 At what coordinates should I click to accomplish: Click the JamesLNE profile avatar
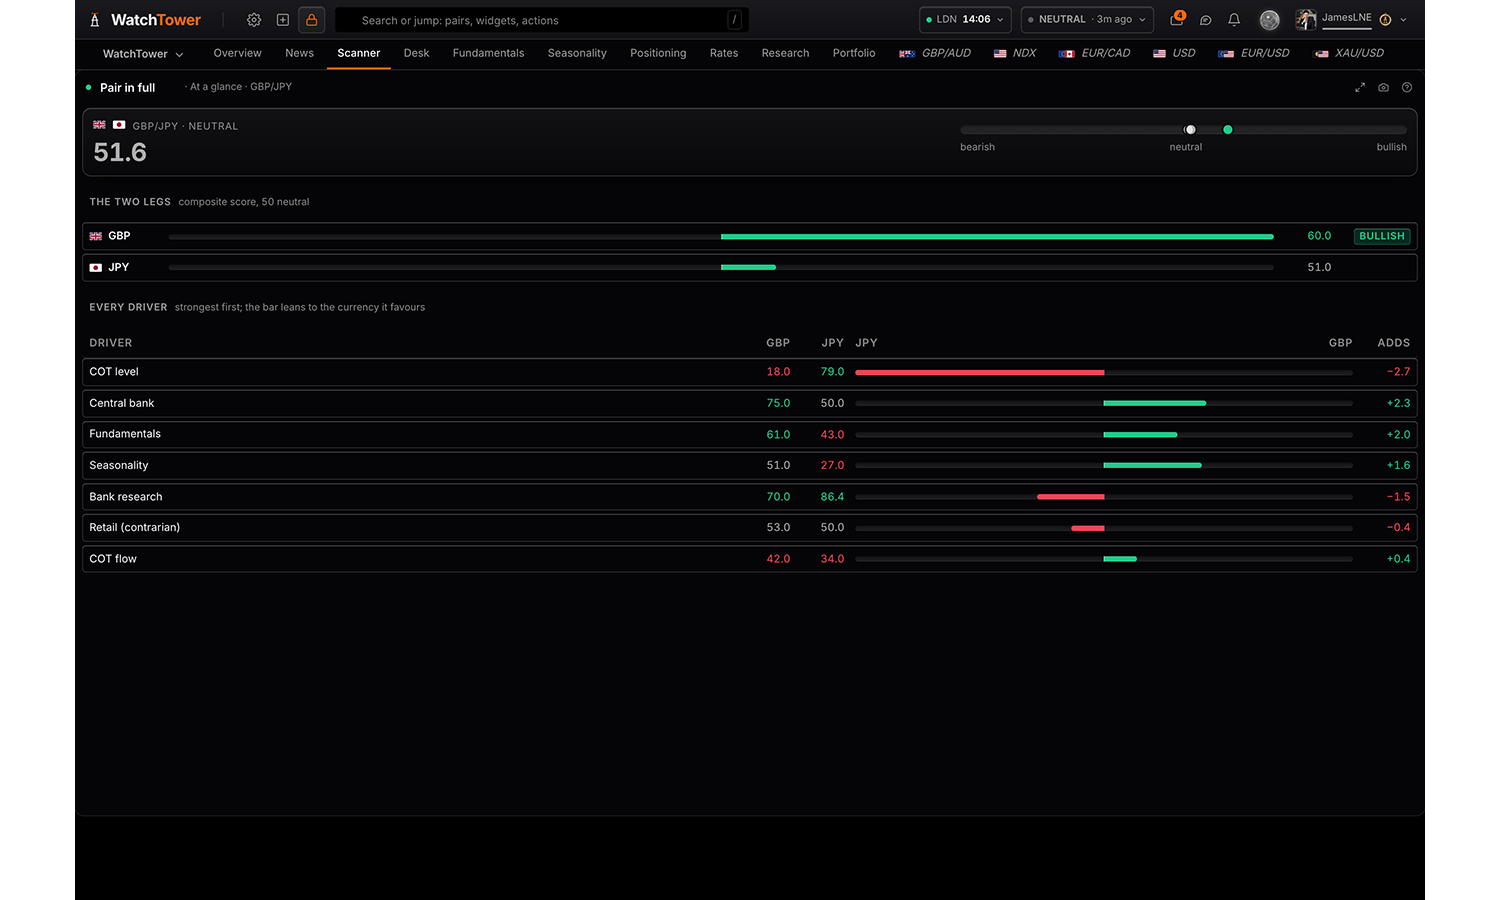1306,20
